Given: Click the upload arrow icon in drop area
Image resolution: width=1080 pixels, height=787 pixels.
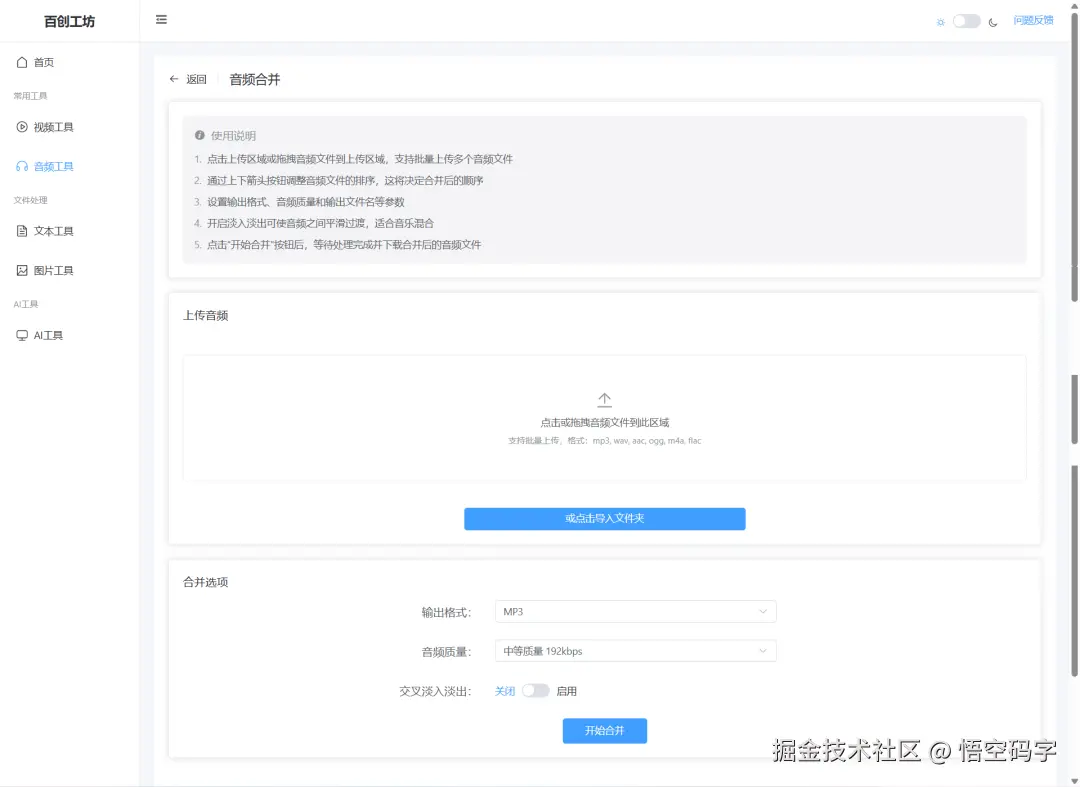Looking at the screenshot, I should click(604, 398).
